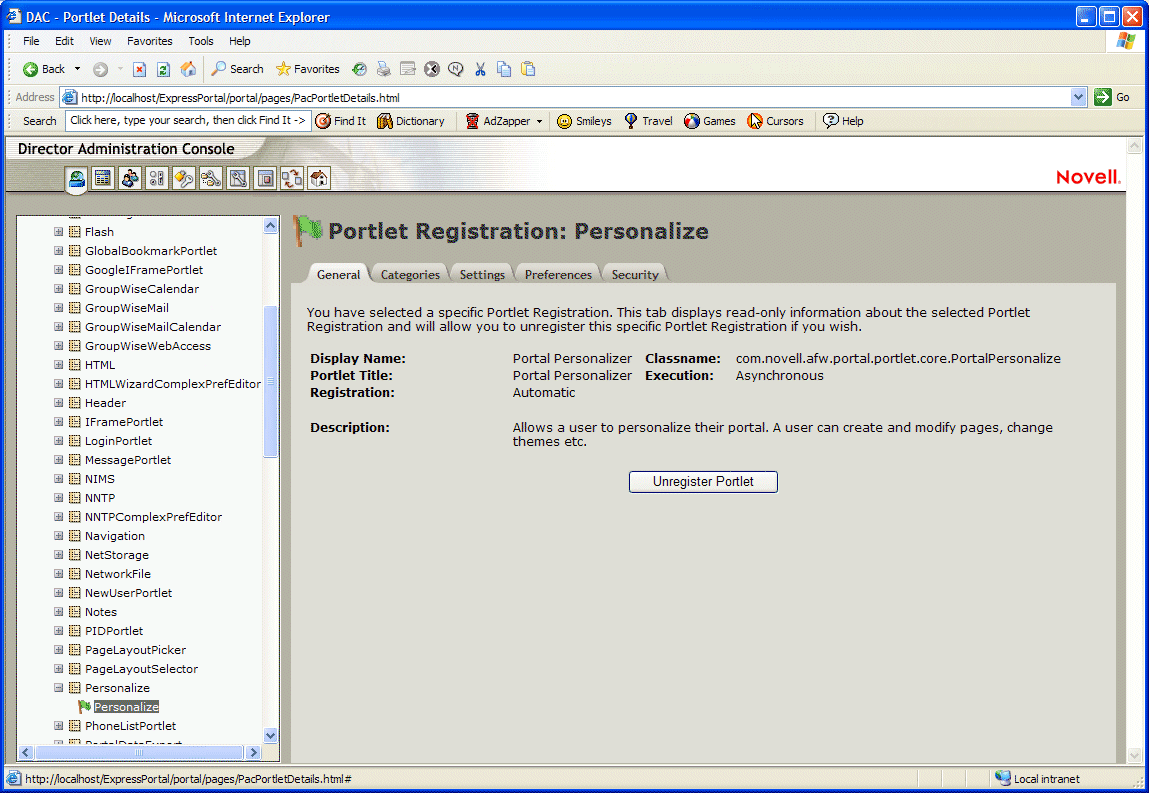Select the NetStorage portlet in tree
The image size is (1149, 793).
117,555
